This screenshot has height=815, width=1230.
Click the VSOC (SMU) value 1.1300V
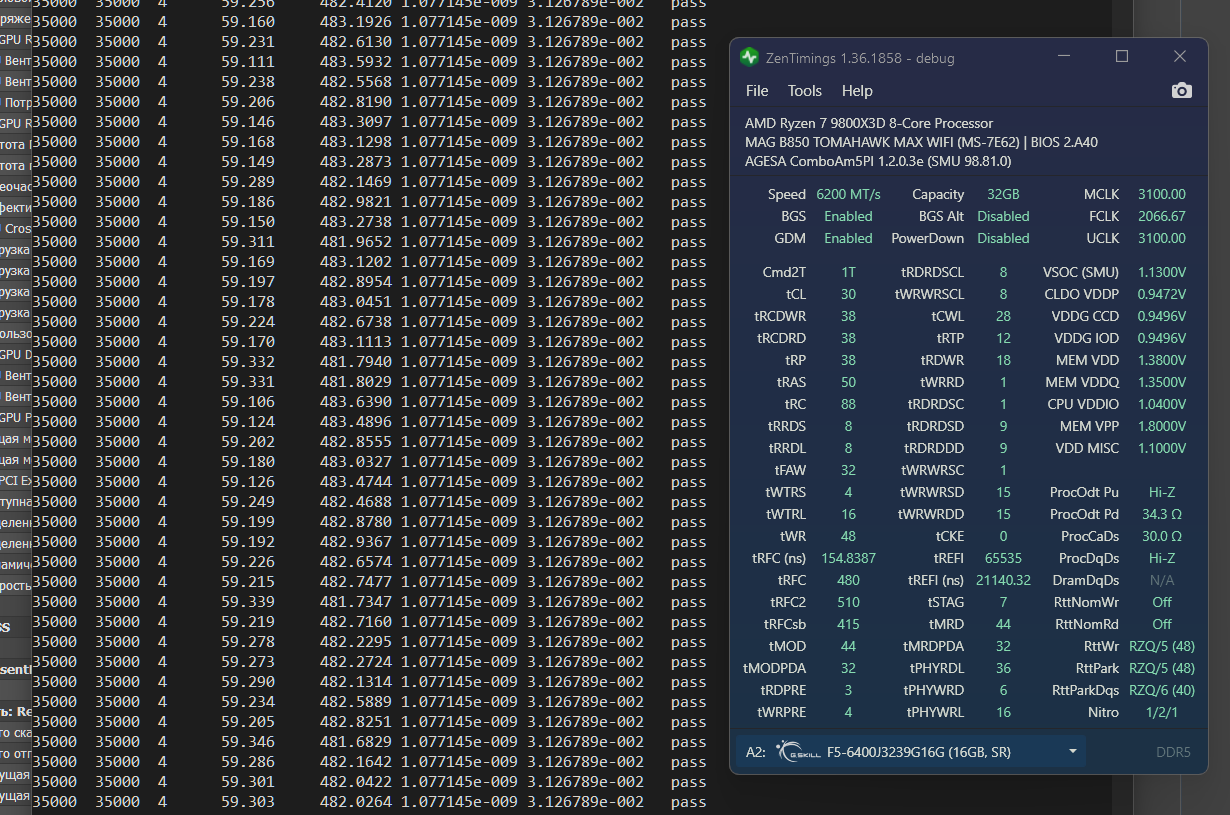coord(1162,273)
